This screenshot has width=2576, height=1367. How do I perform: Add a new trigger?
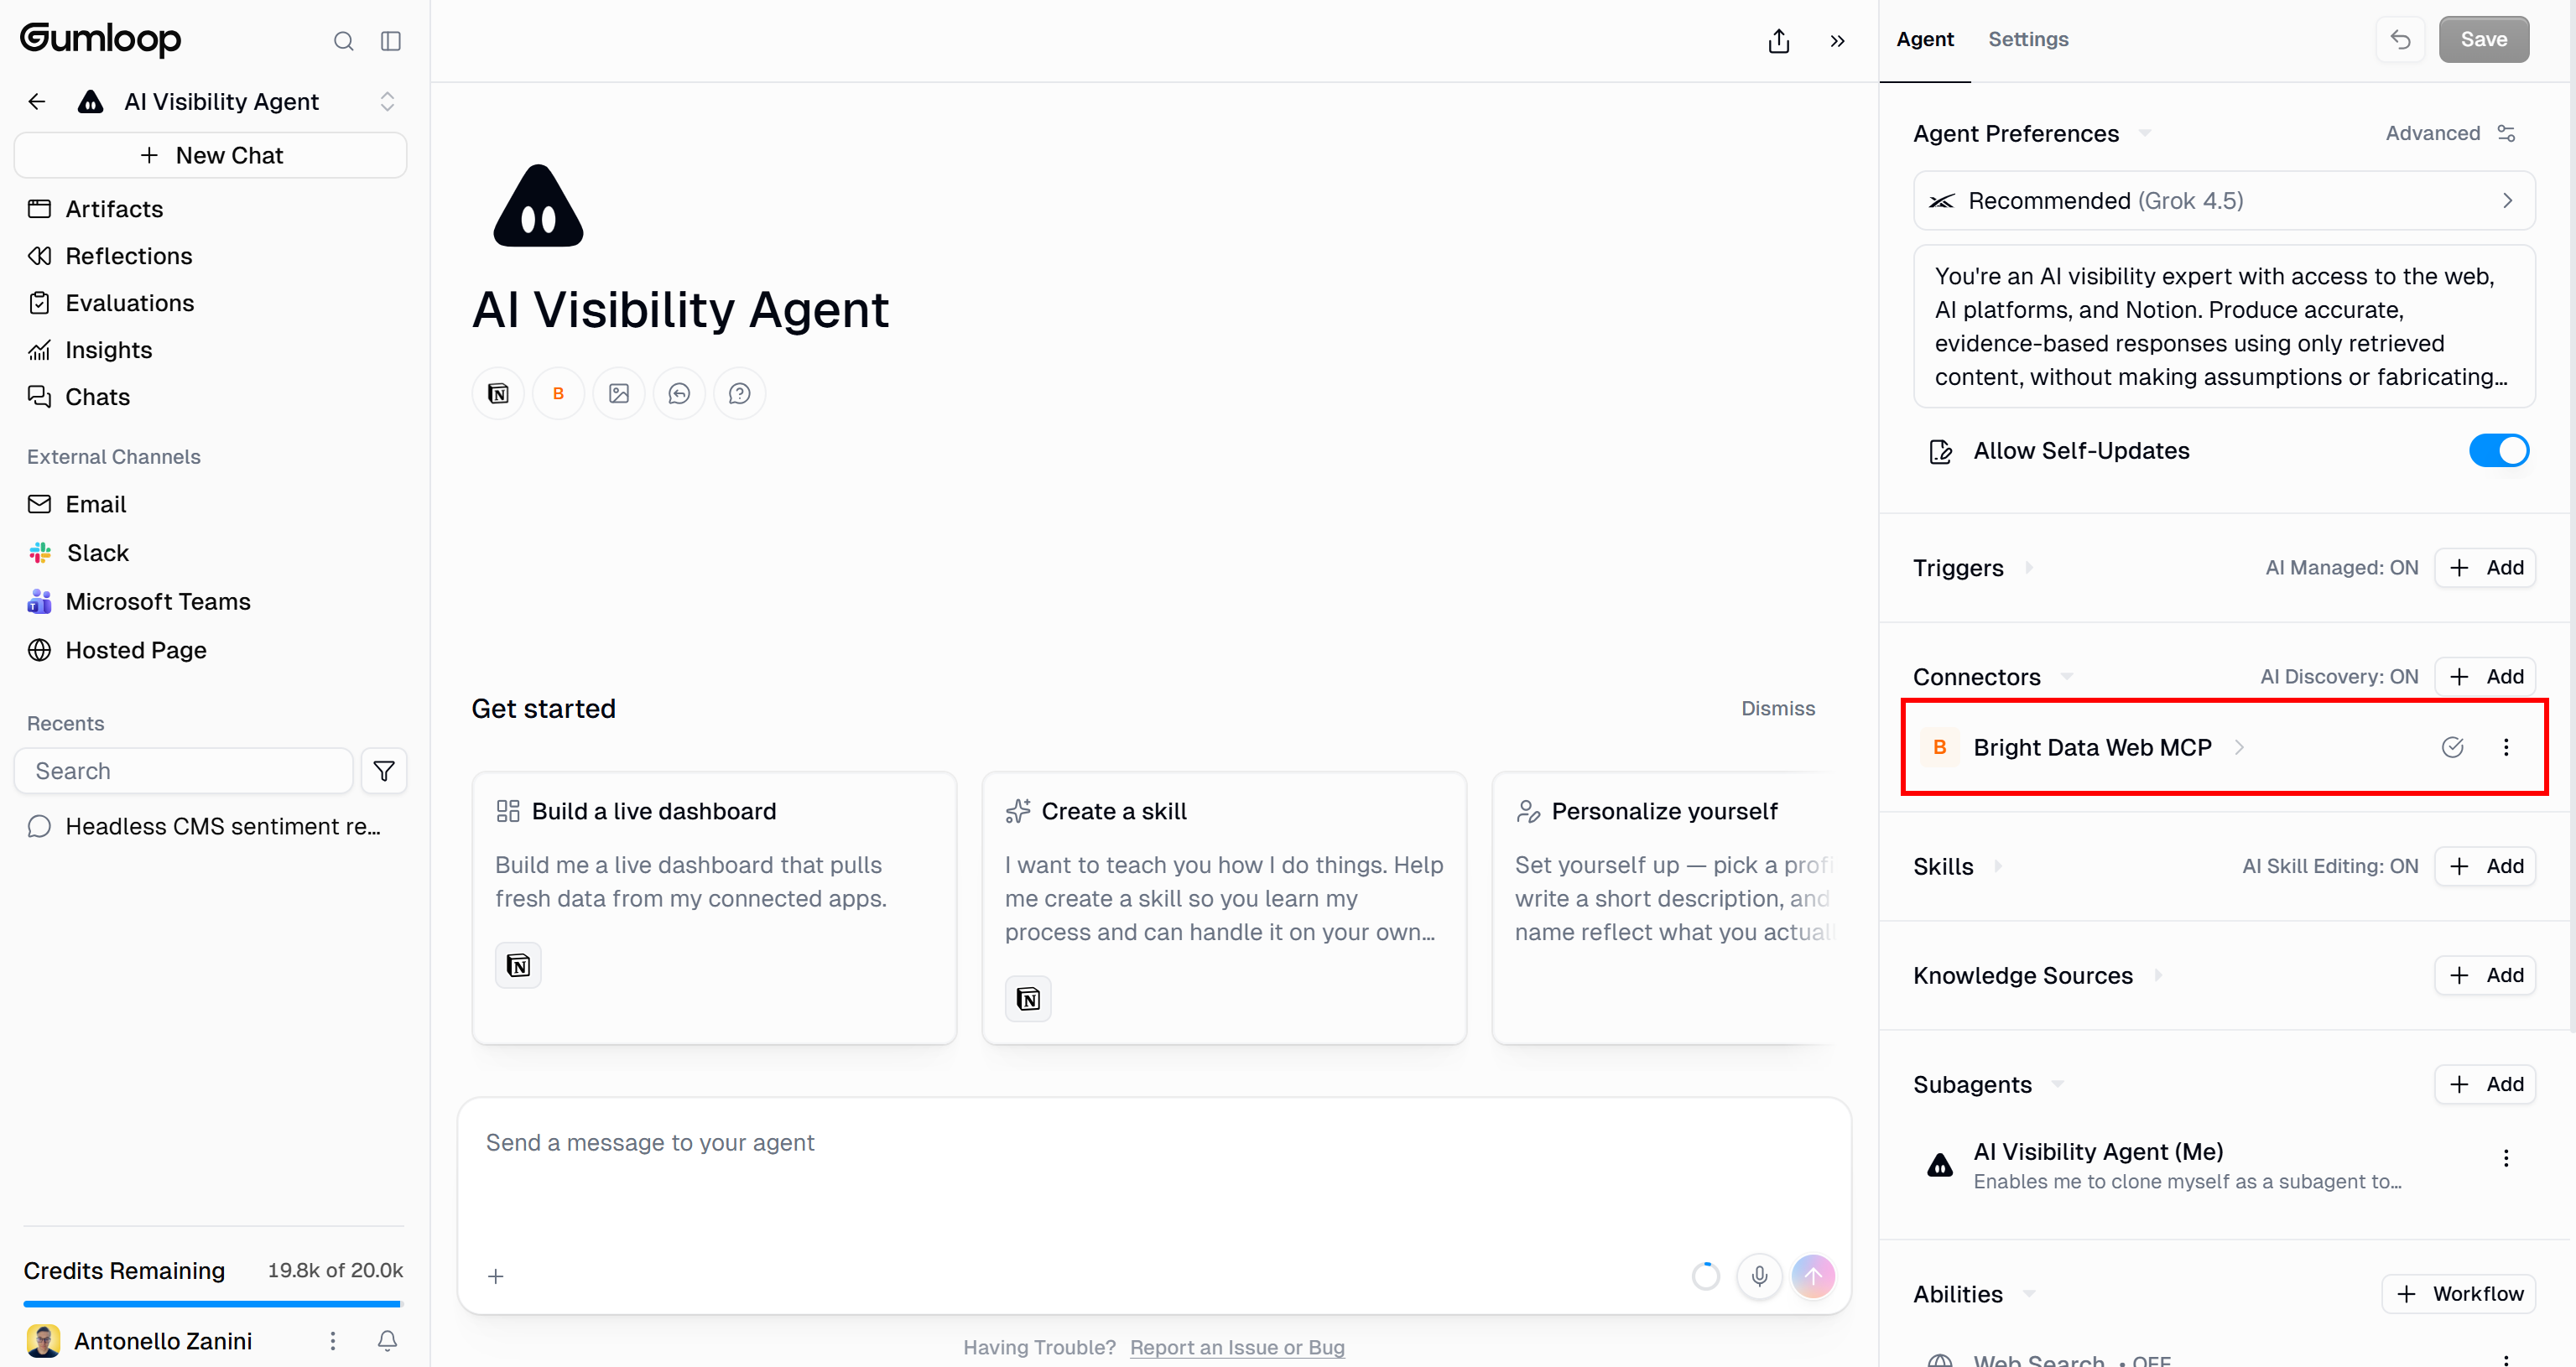pos(2484,568)
